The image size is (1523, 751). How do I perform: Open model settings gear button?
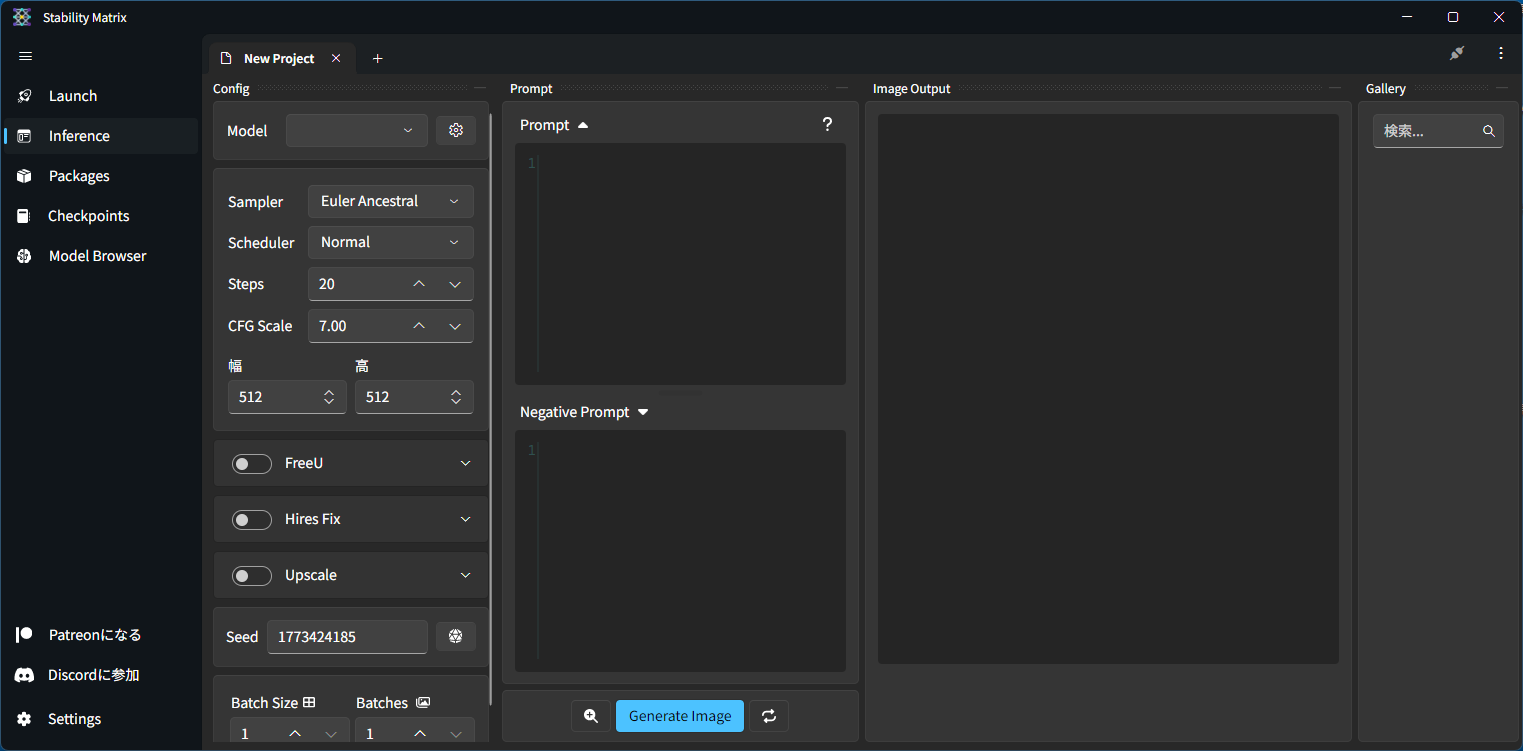click(x=456, y=130)
